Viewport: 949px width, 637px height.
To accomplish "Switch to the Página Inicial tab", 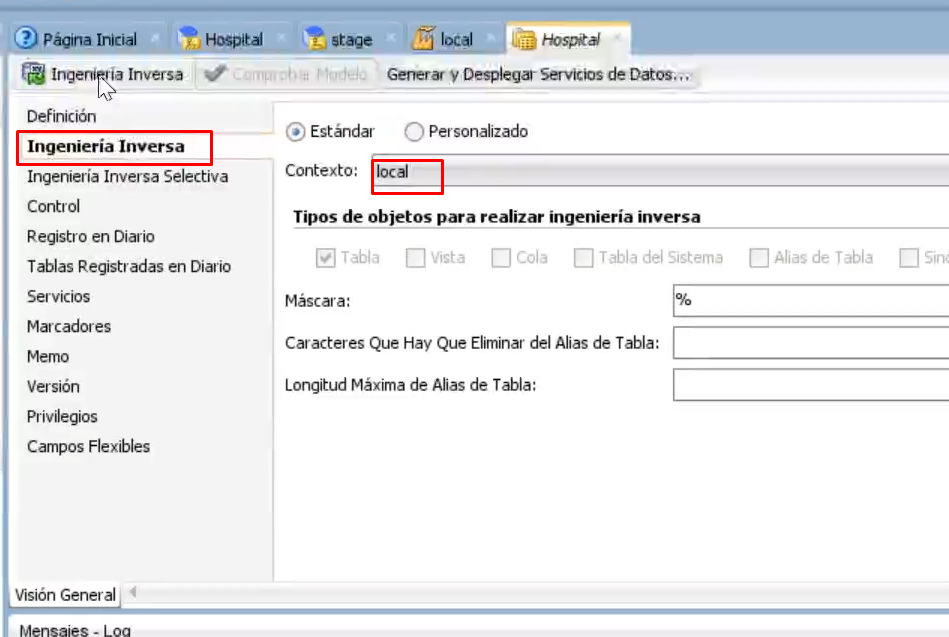I will [x=88, y=39].
